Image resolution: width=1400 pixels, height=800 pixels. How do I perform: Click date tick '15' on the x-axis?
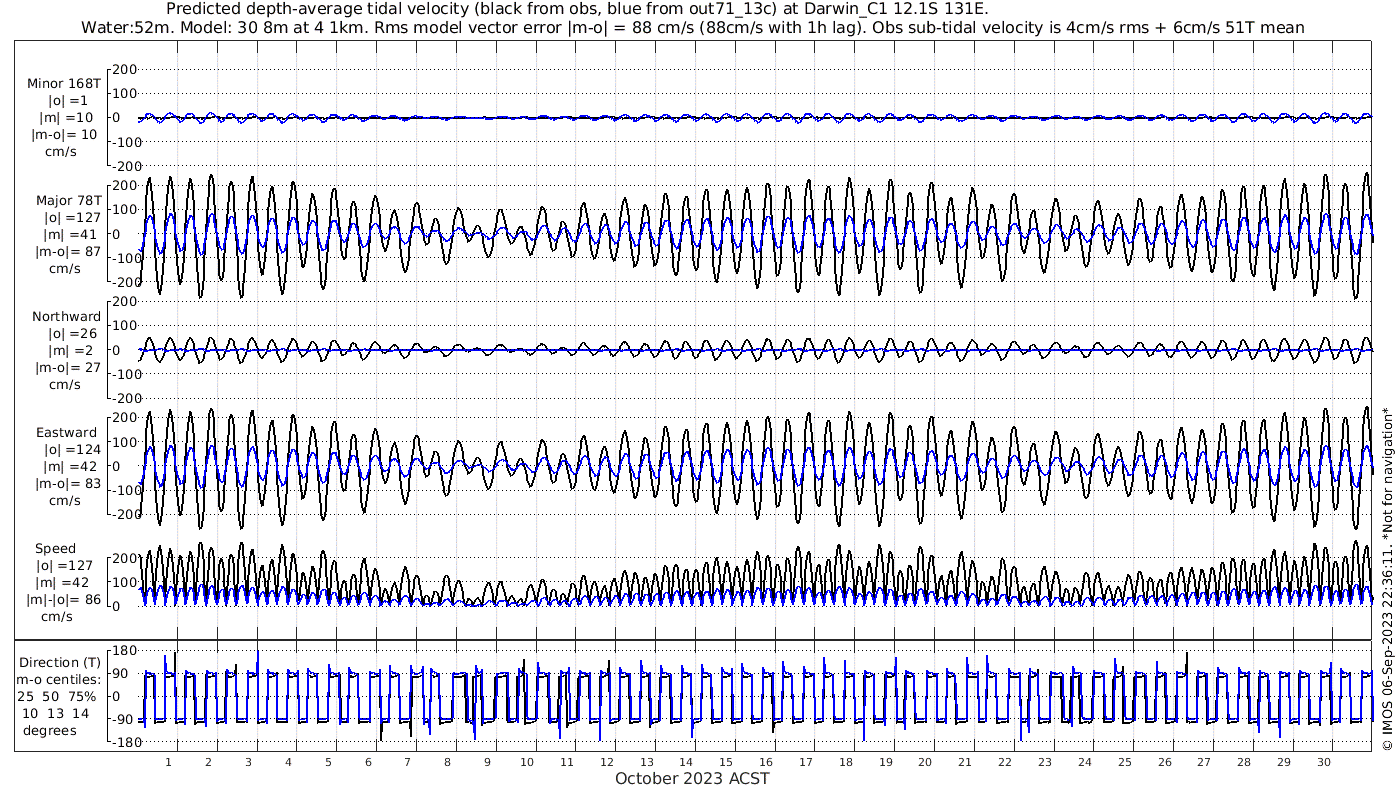[727, 761]
